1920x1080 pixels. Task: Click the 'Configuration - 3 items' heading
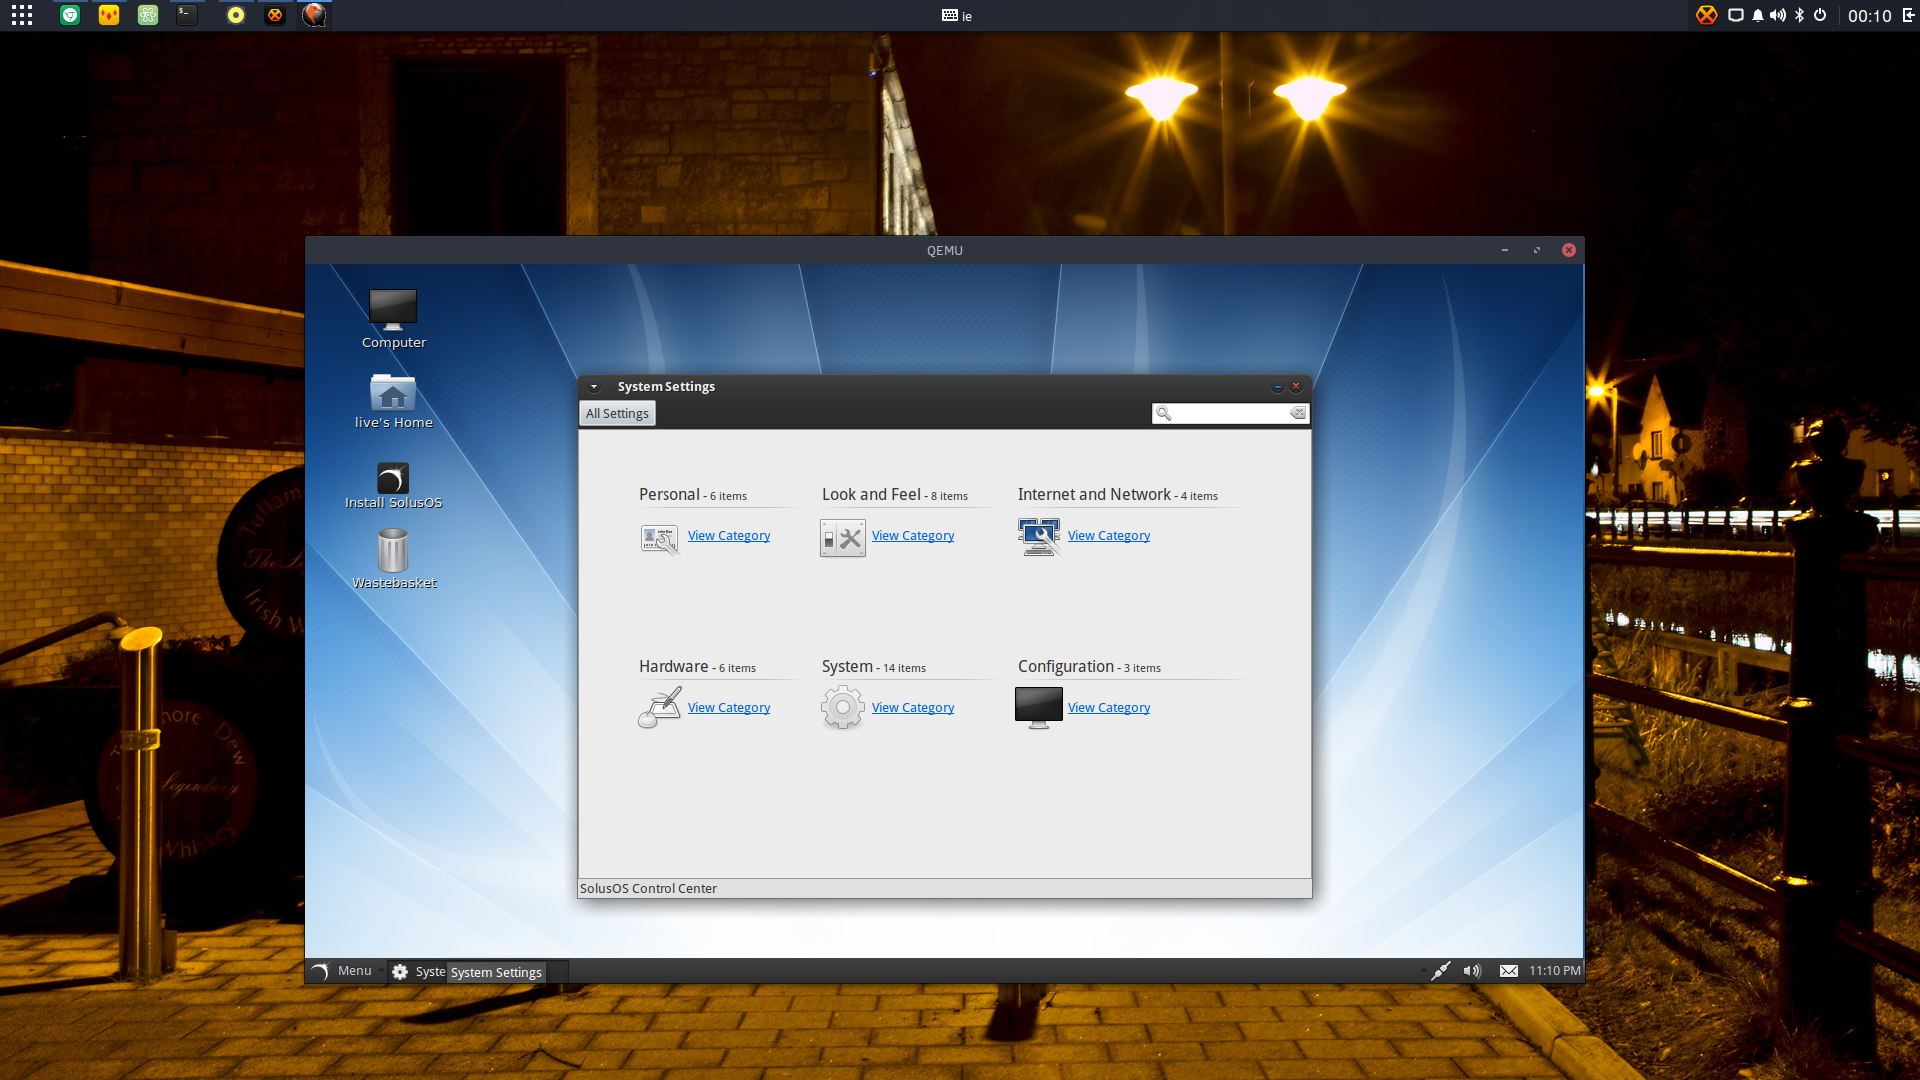click(1089, 667)
